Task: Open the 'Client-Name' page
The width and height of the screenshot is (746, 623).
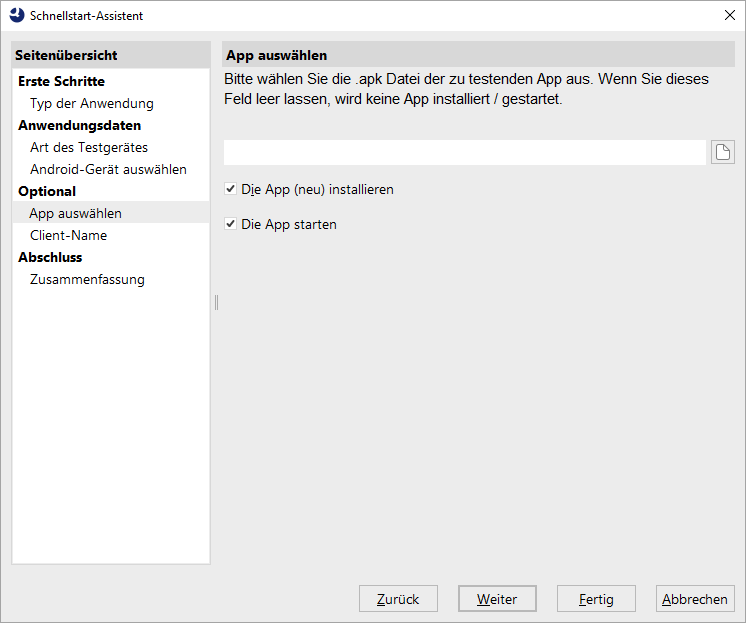Action: point(68,235)
